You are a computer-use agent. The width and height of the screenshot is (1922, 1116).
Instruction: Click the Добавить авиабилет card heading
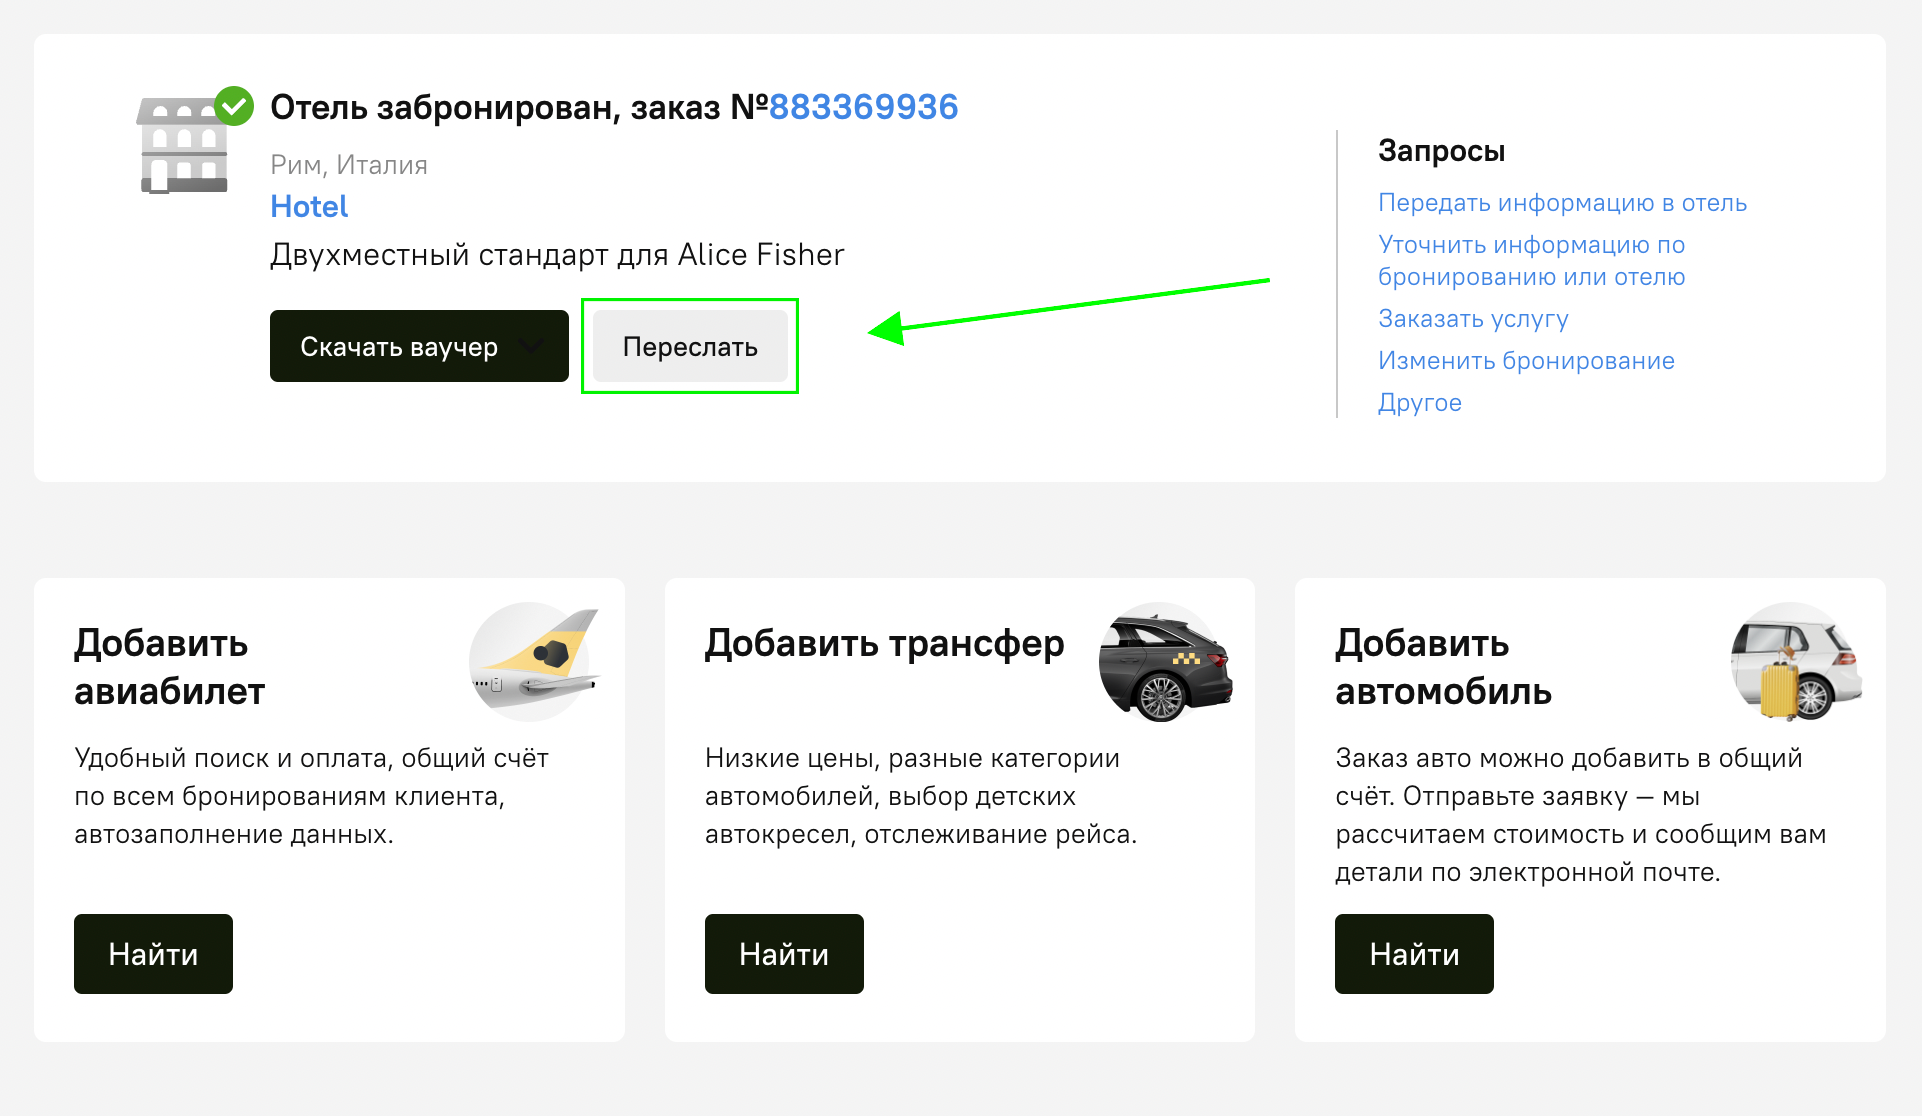pyautogui.click(x=170, y=667)
